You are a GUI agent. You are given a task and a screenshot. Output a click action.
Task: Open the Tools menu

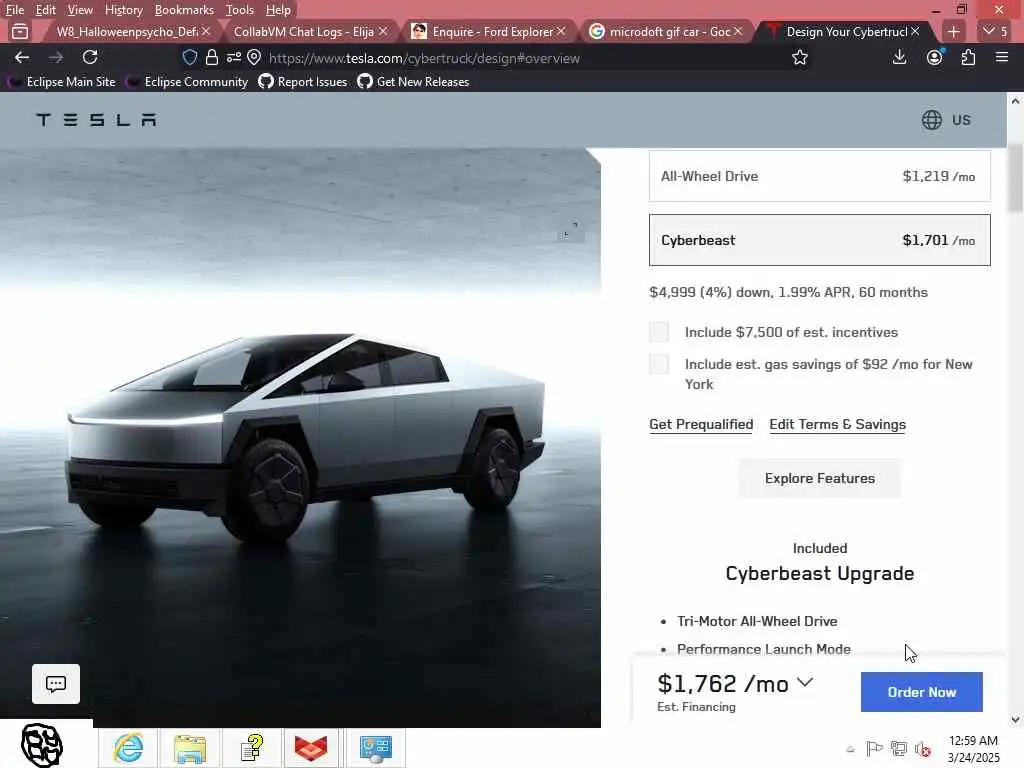pos(240,10)
